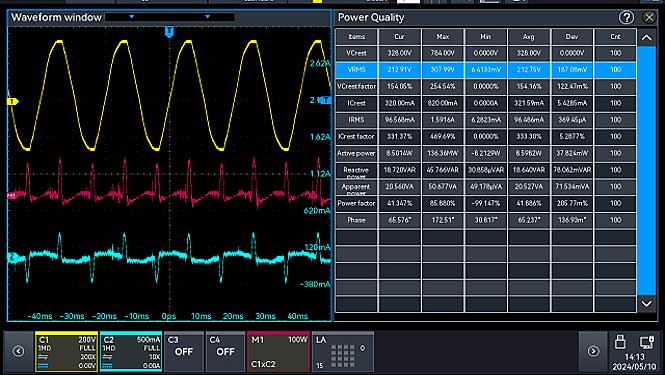
Task: Select the VCrest factor row label
Action: pos(356,86)
